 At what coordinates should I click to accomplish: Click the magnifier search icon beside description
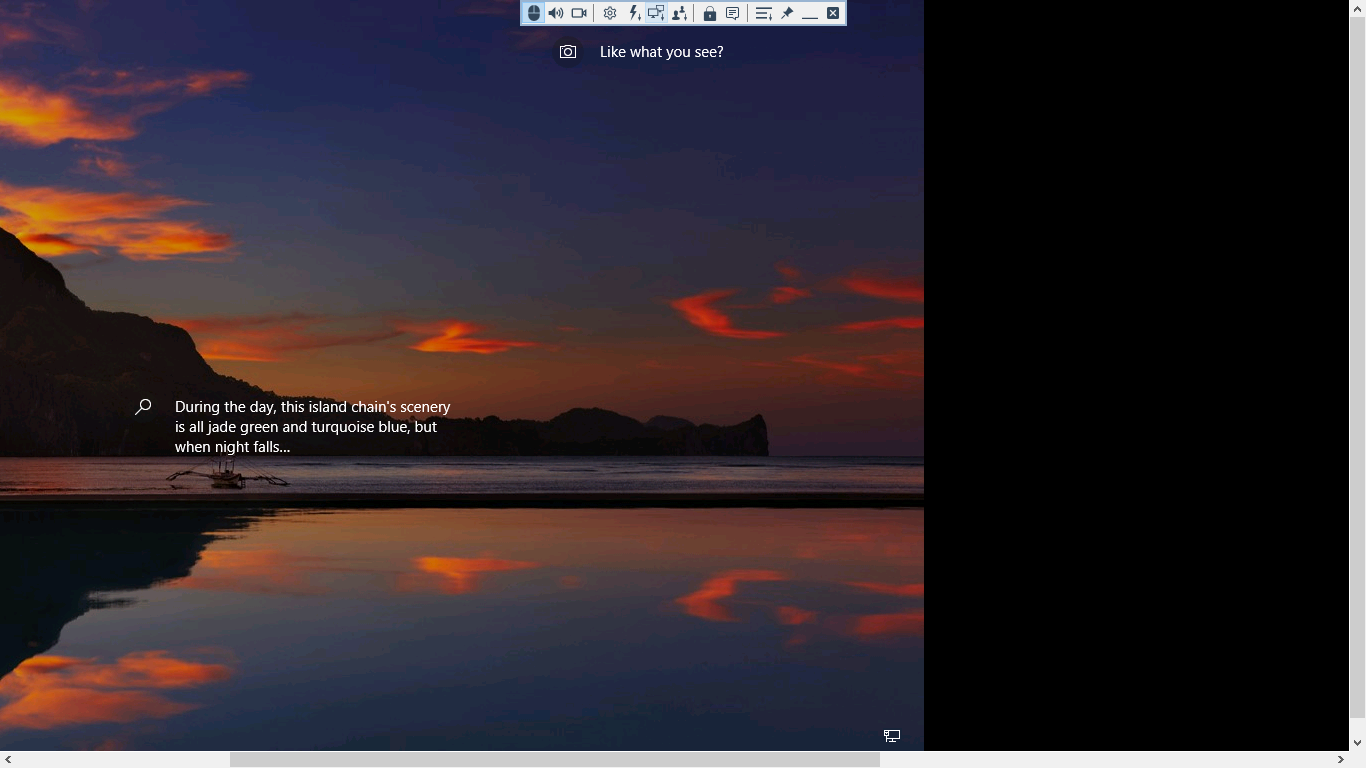point(143,407)
